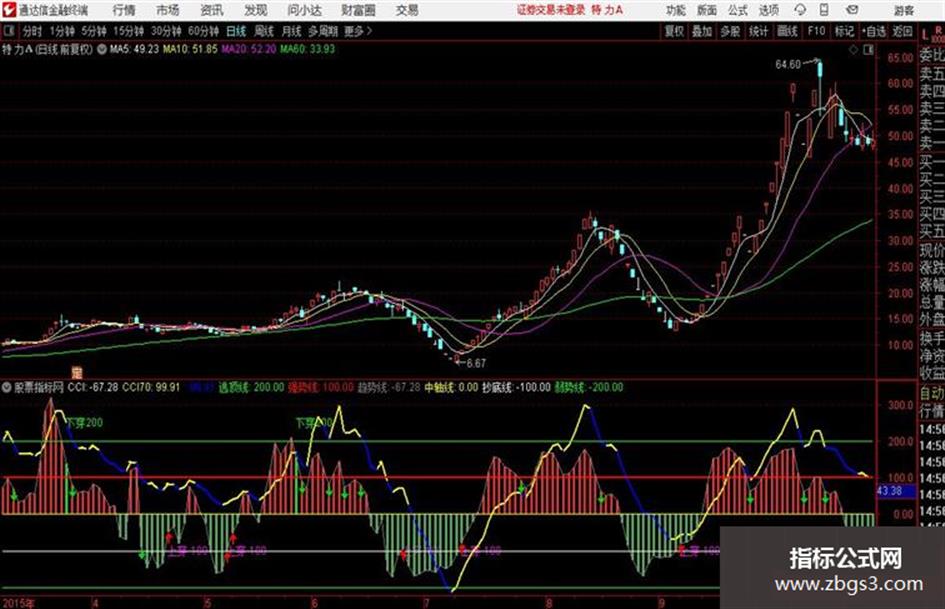Open the F10 company info button
The width and height of the screenshot is (945, 609).
(x=817, y=31)
